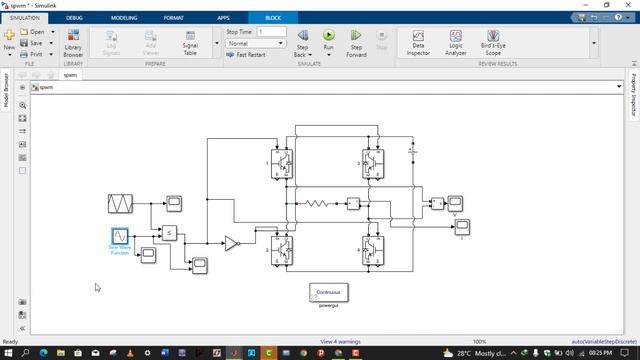Image resolution: width=640 pixels, height=360 pixels.
Task: Select the powergui Continuous block
Action: click(x=329, y=292)
